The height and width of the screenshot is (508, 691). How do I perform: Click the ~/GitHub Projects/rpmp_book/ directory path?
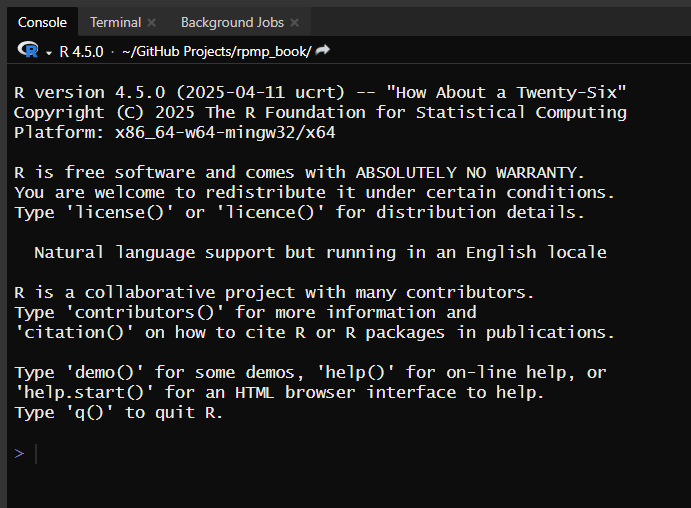pyautogui.click(x=216, y=51)
